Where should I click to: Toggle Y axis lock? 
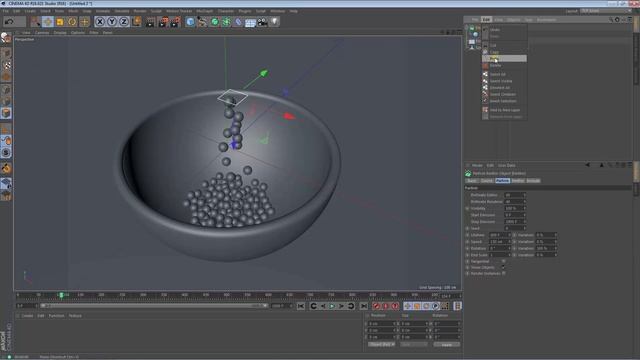click(112, 21)
